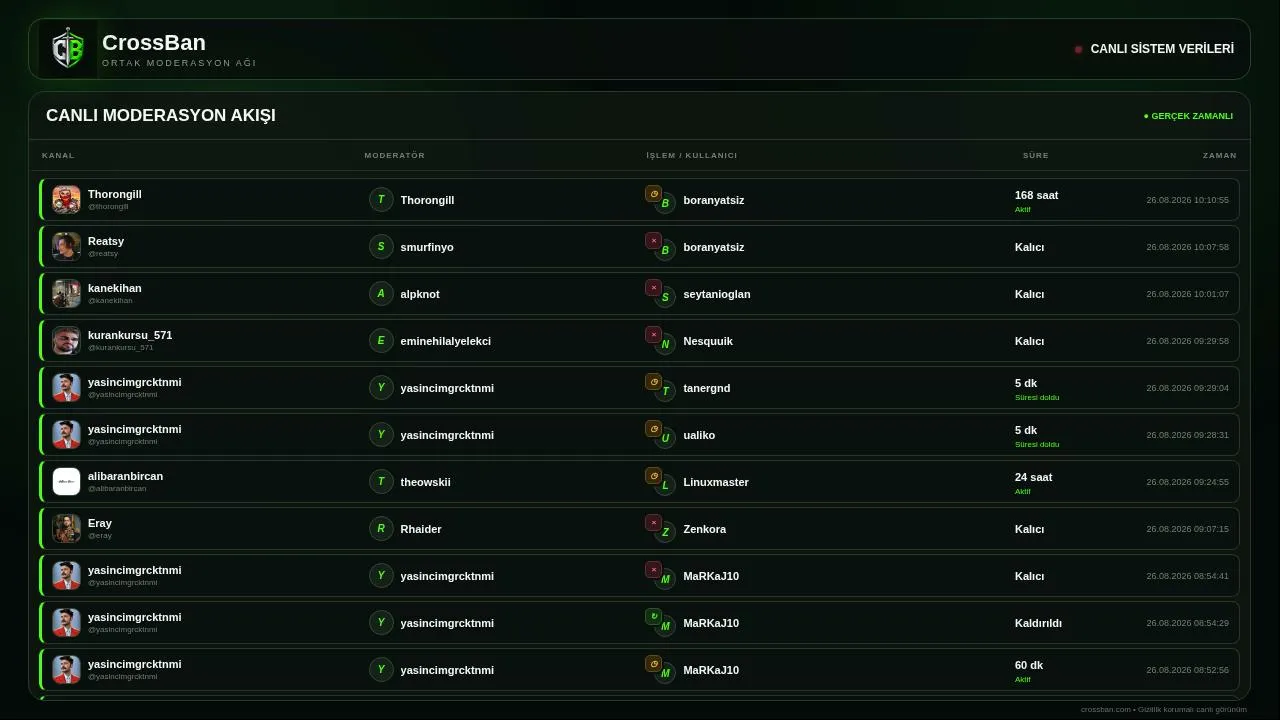The height and width of the screenshot is (720, 1280).
Task: Click the timeout icon beside tanergnd
Action: click(x=653, y=381)
